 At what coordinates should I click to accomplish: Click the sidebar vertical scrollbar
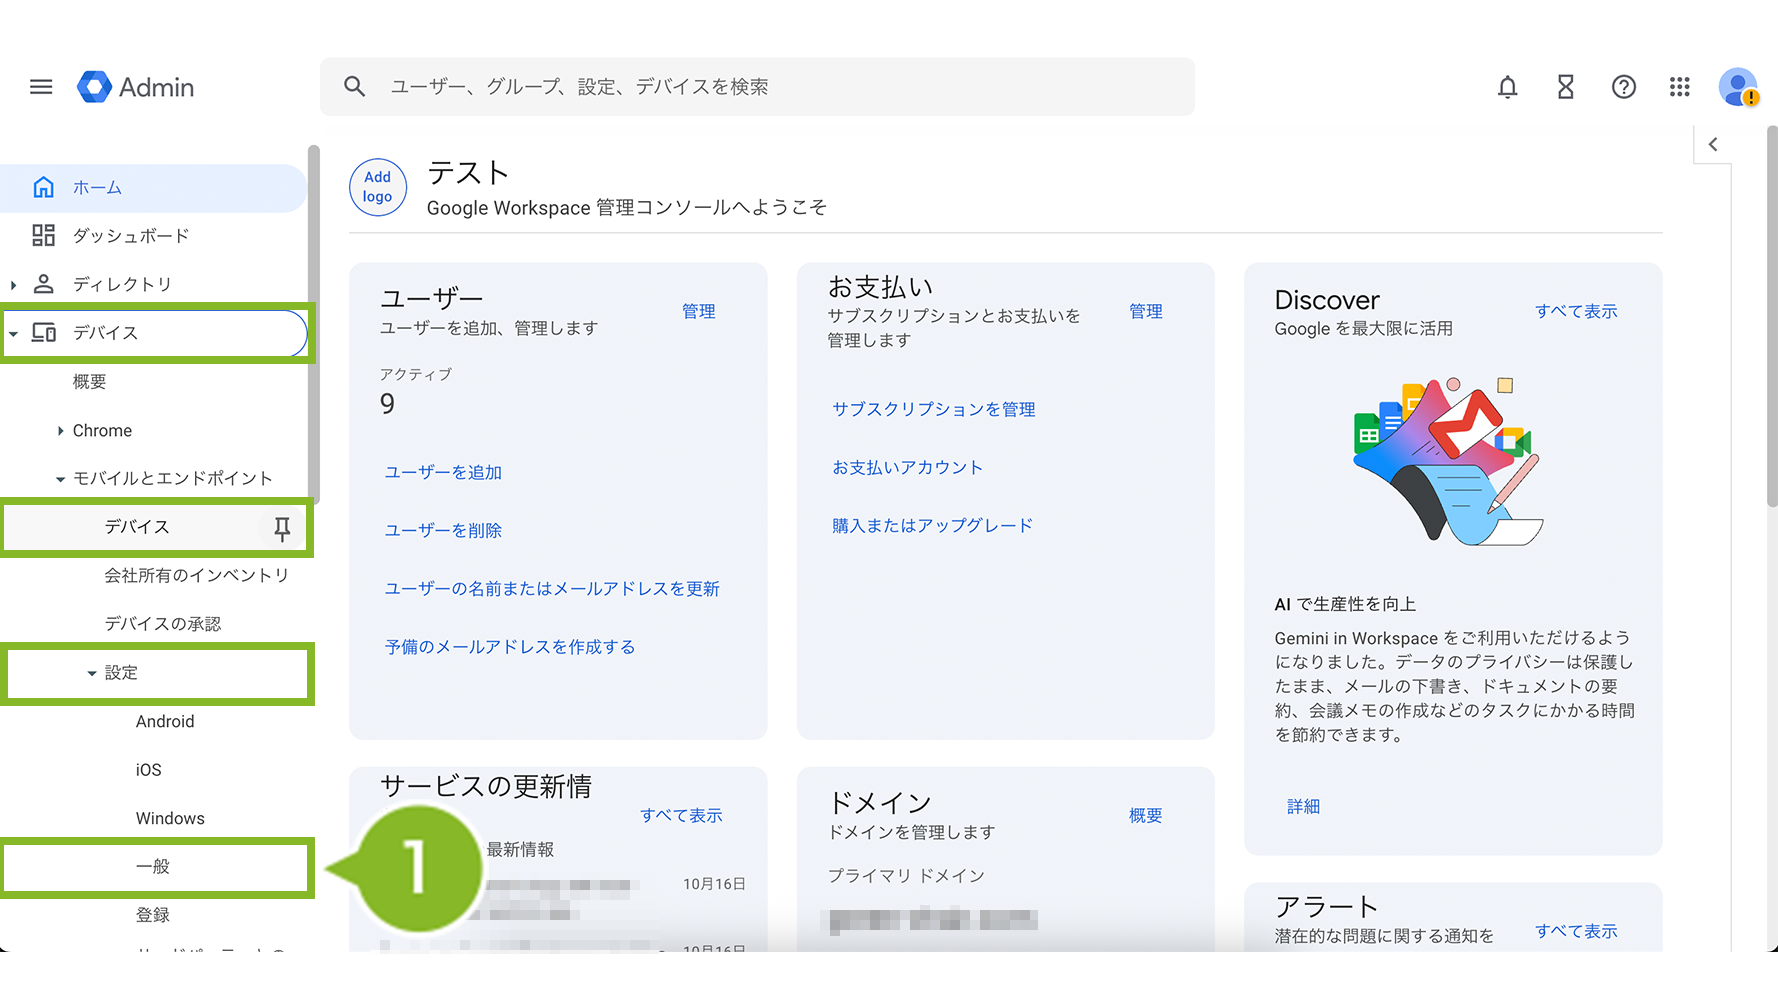pos(314,320)
